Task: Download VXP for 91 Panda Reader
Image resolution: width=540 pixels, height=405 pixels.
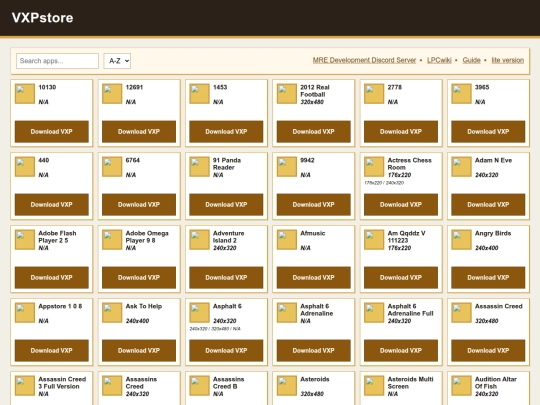Action: point(226,205)
